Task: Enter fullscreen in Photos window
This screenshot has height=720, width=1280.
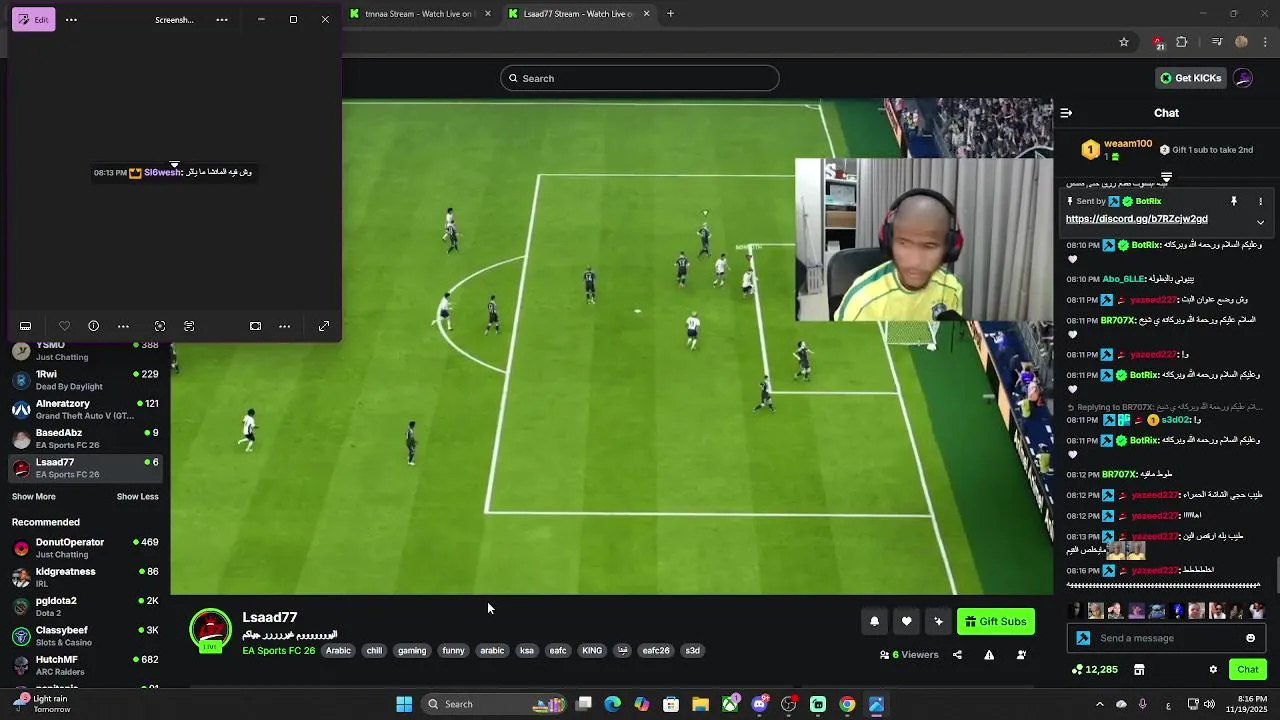Action: click(324, 326)
